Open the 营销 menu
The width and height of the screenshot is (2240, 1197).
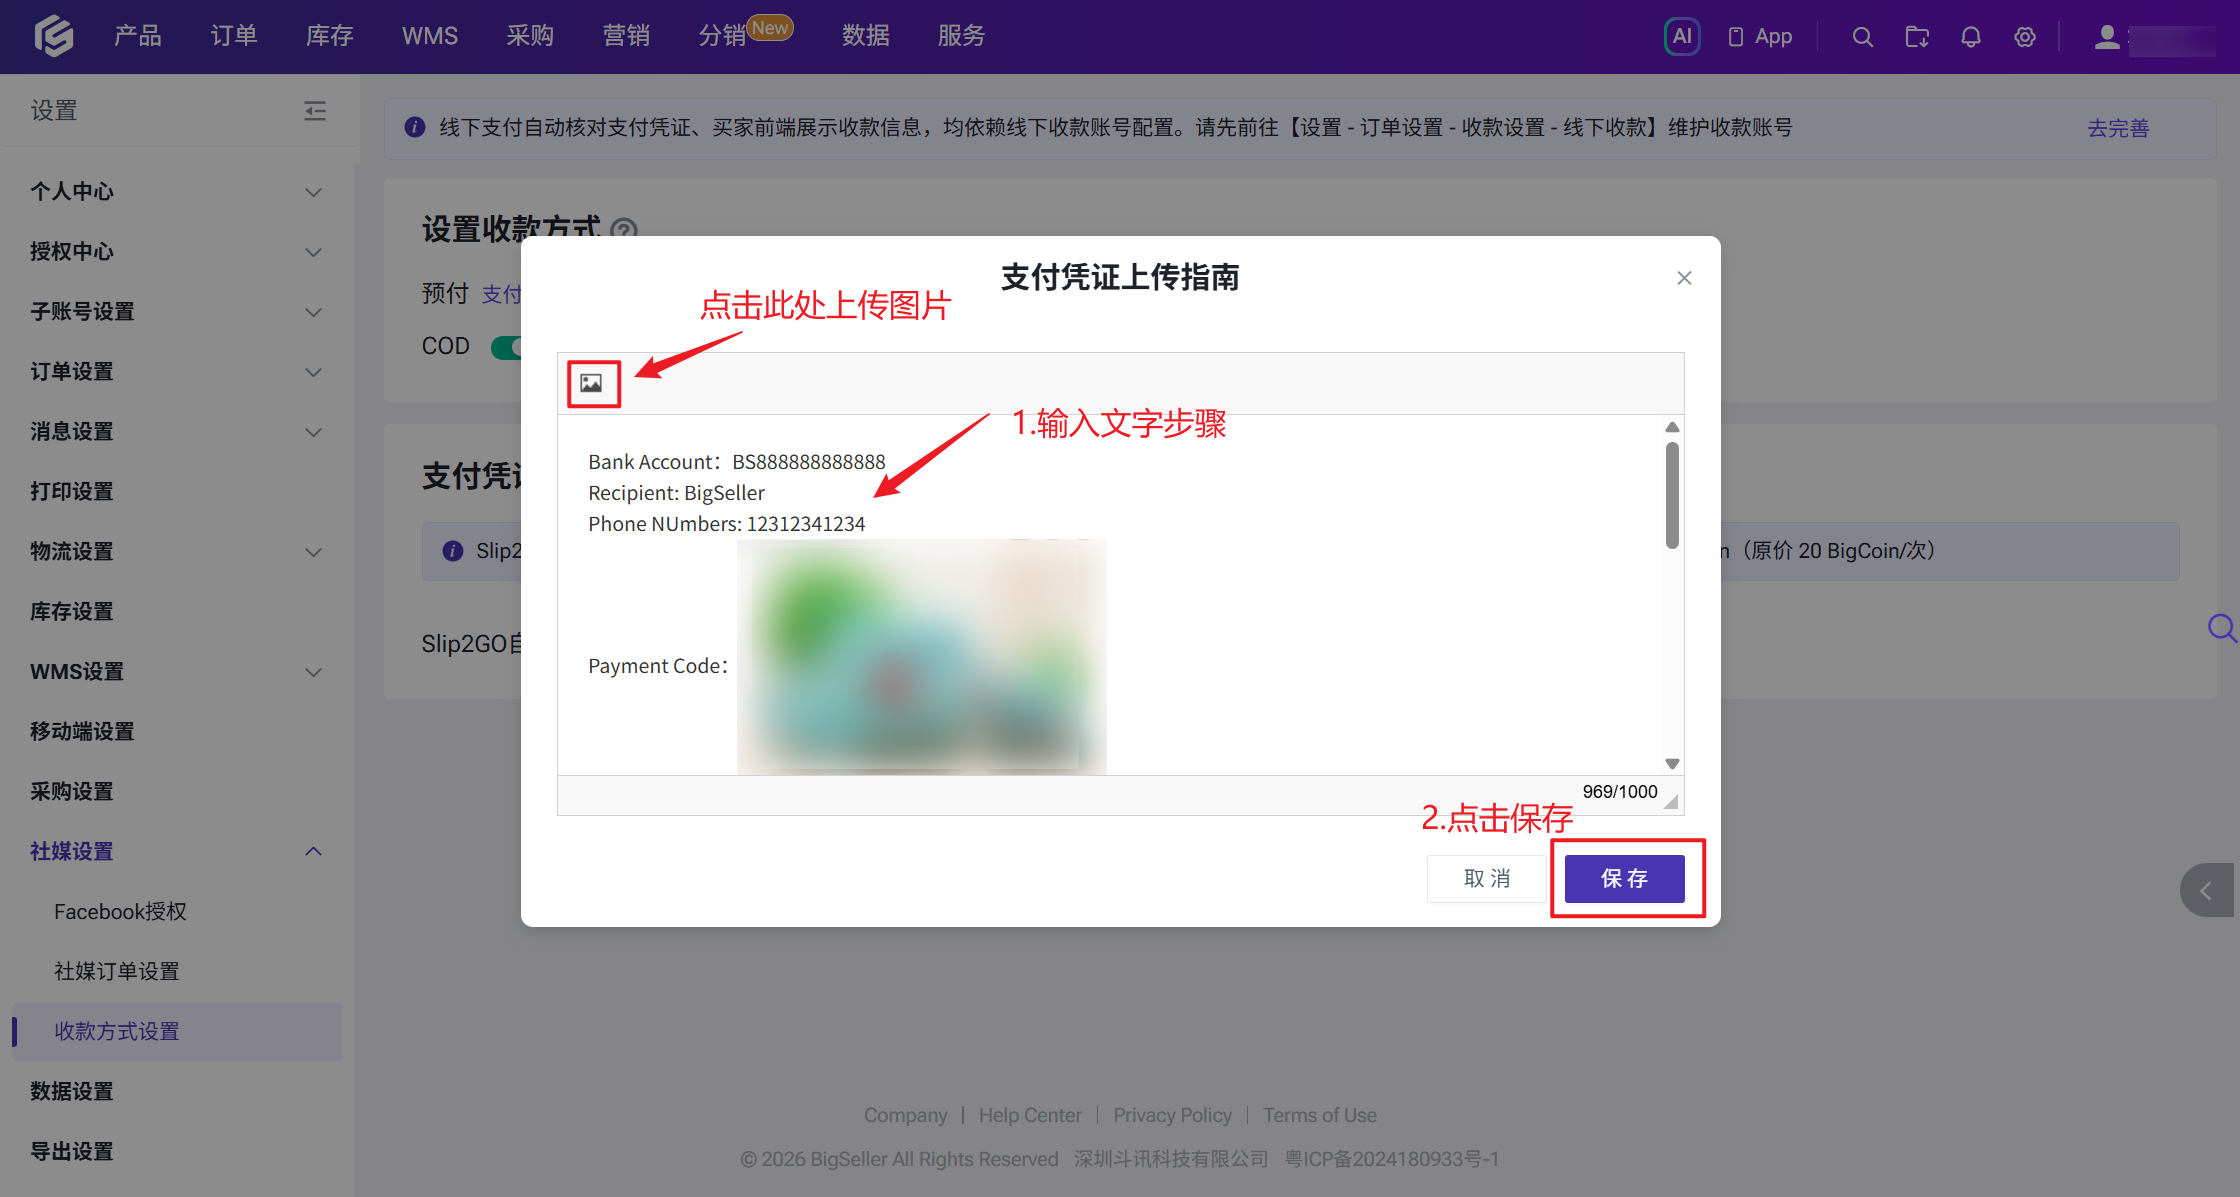tap(626, 36)
